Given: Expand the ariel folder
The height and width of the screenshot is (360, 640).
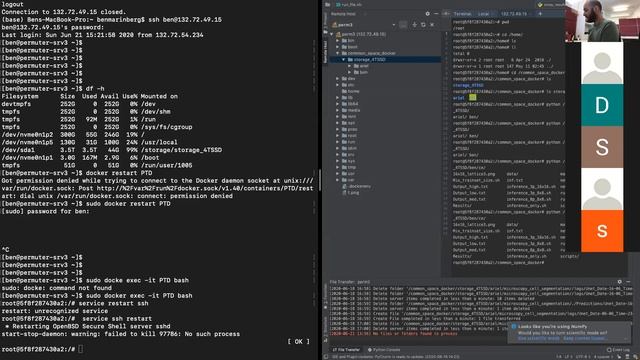Looking at the screenshot, I should tap(350, 66).
